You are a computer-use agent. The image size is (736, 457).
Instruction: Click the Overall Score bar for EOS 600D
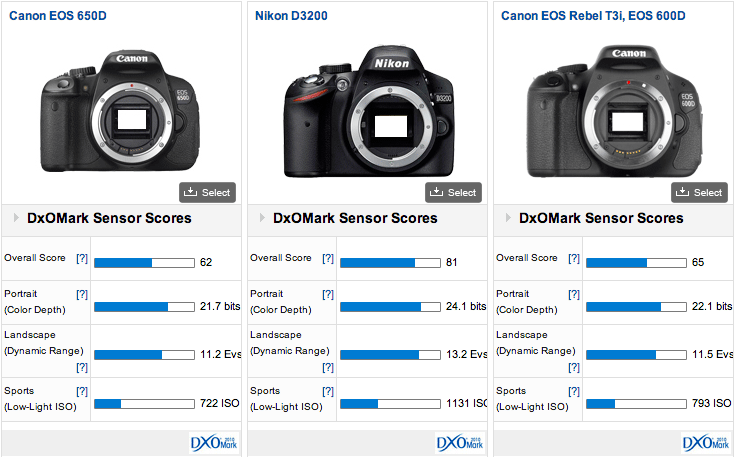[636, 263]
